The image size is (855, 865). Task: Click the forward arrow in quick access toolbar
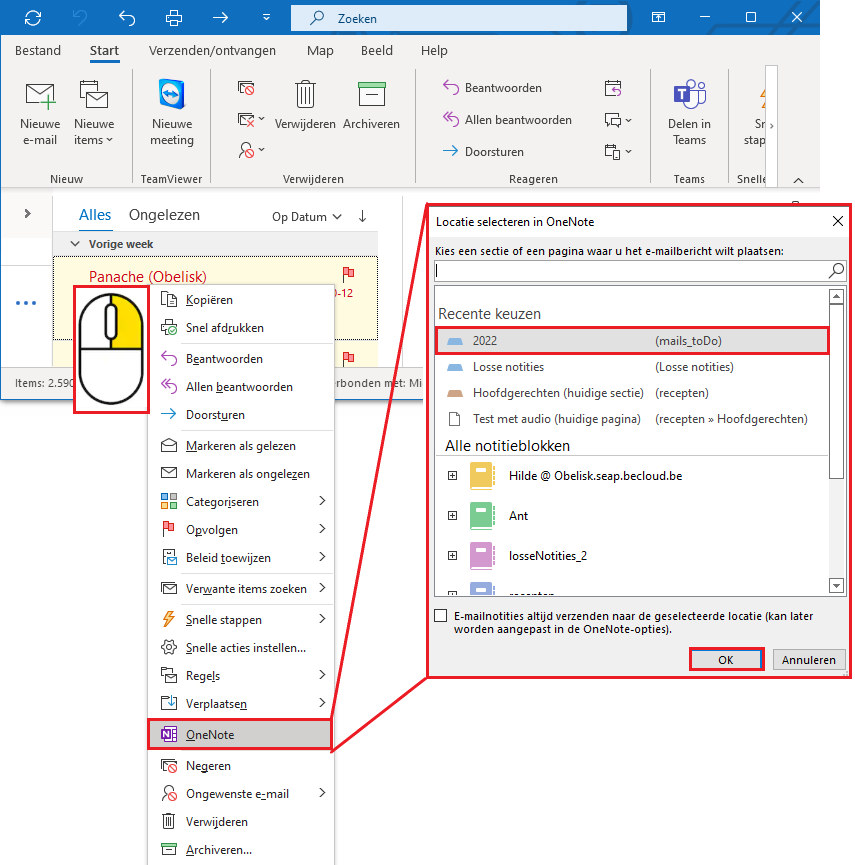point(221,18)
